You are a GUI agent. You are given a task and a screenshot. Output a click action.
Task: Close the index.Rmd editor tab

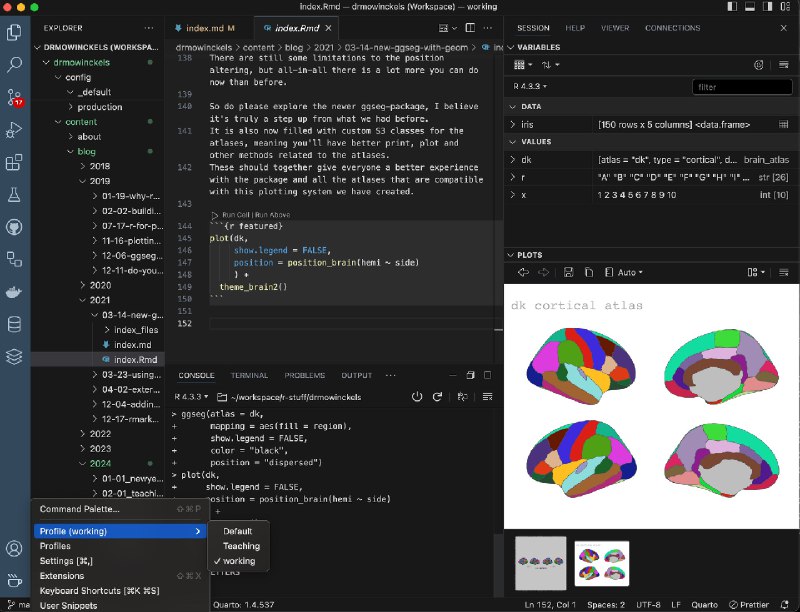(x=329, y=28)
